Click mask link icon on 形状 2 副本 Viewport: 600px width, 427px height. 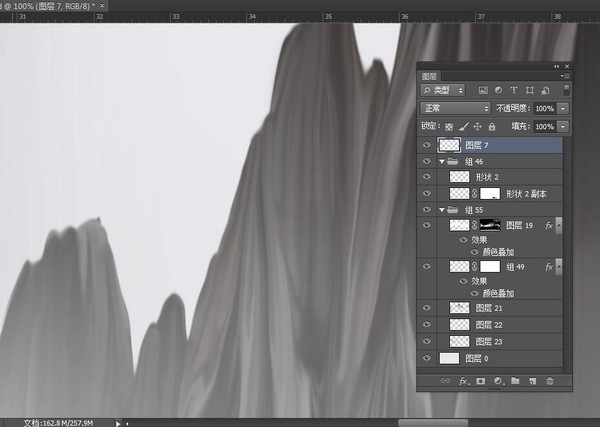[474, 194]
